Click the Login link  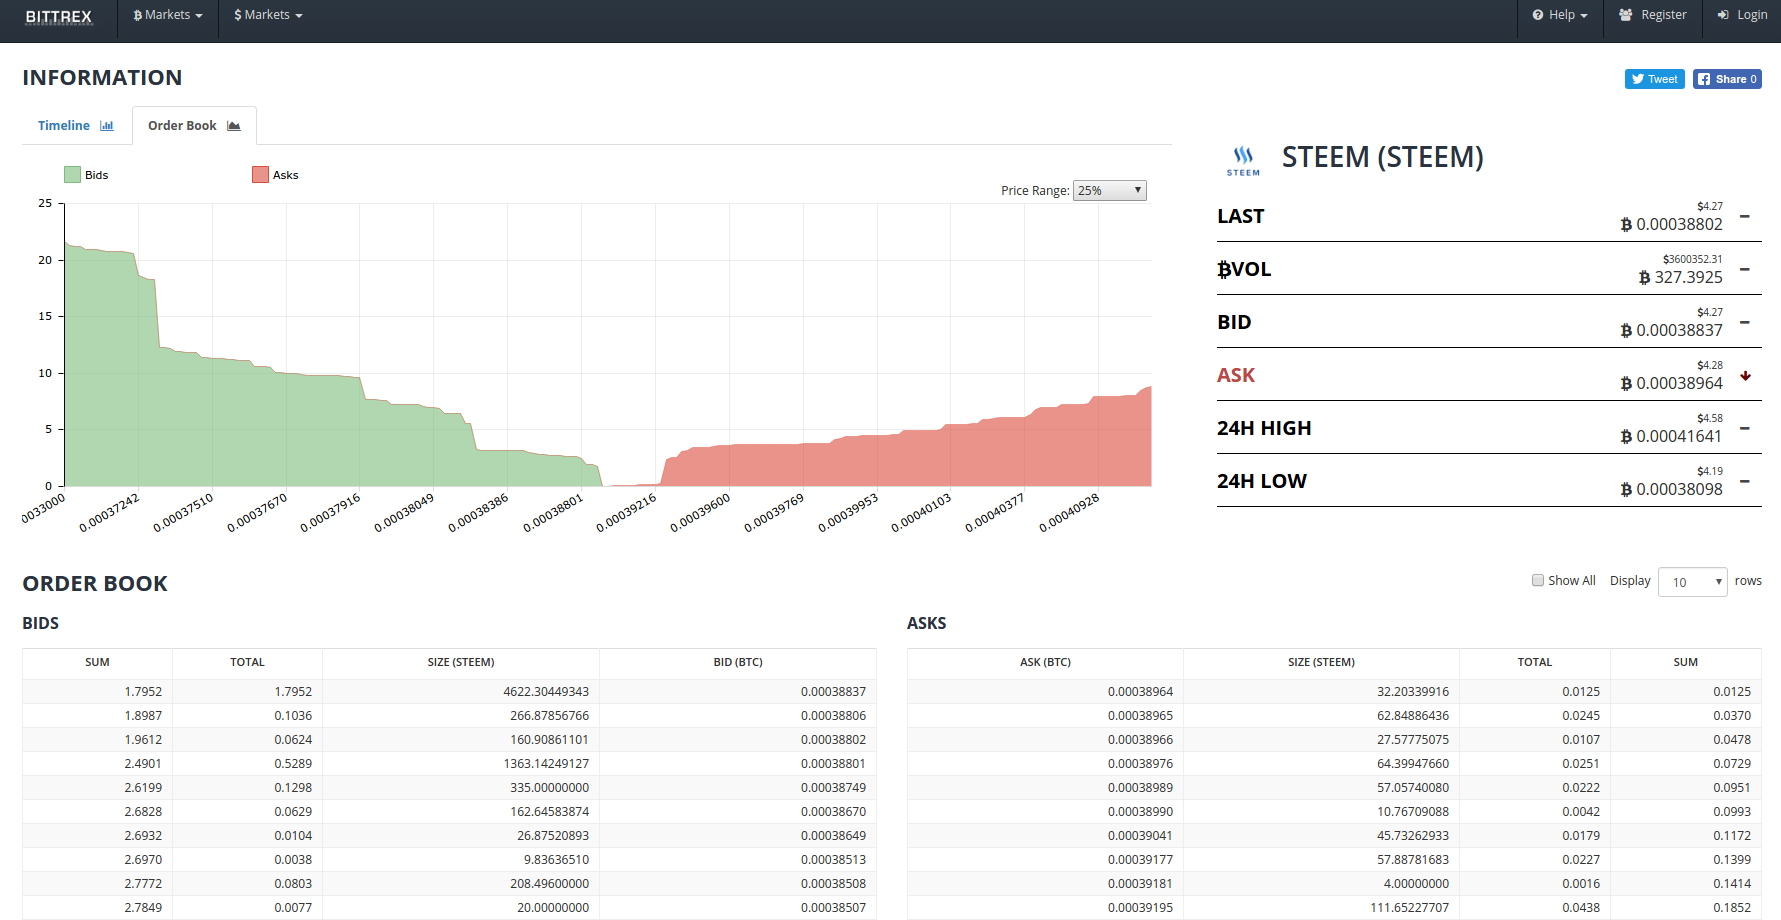1742,15
